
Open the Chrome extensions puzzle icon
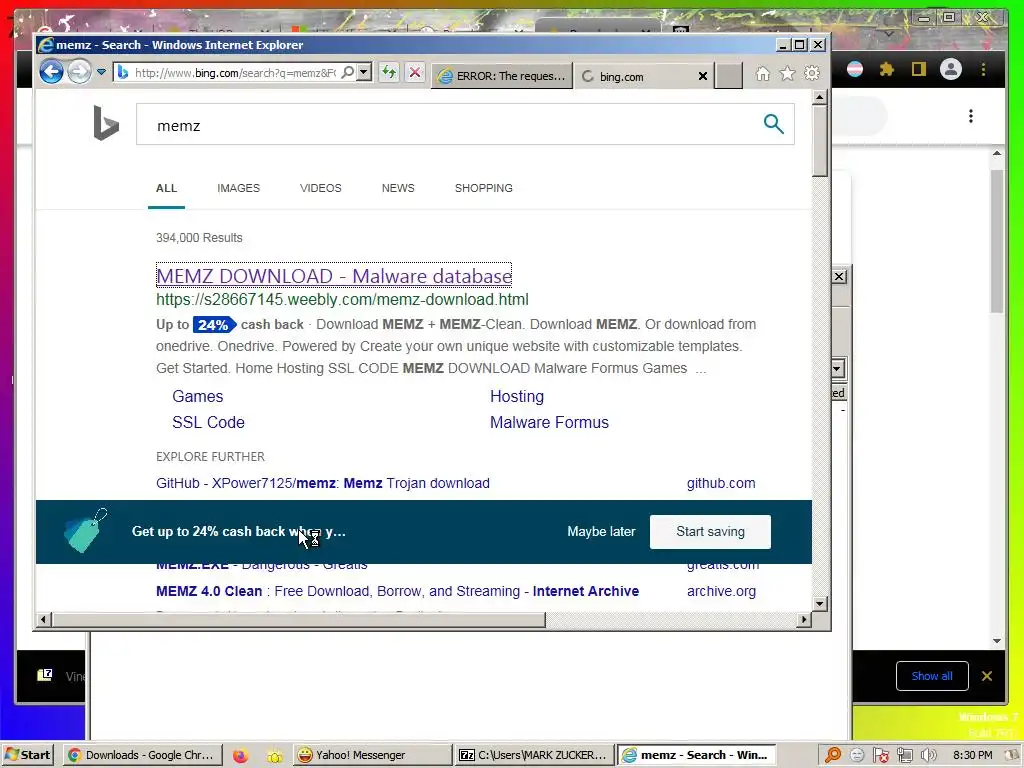tap(887, 69)
